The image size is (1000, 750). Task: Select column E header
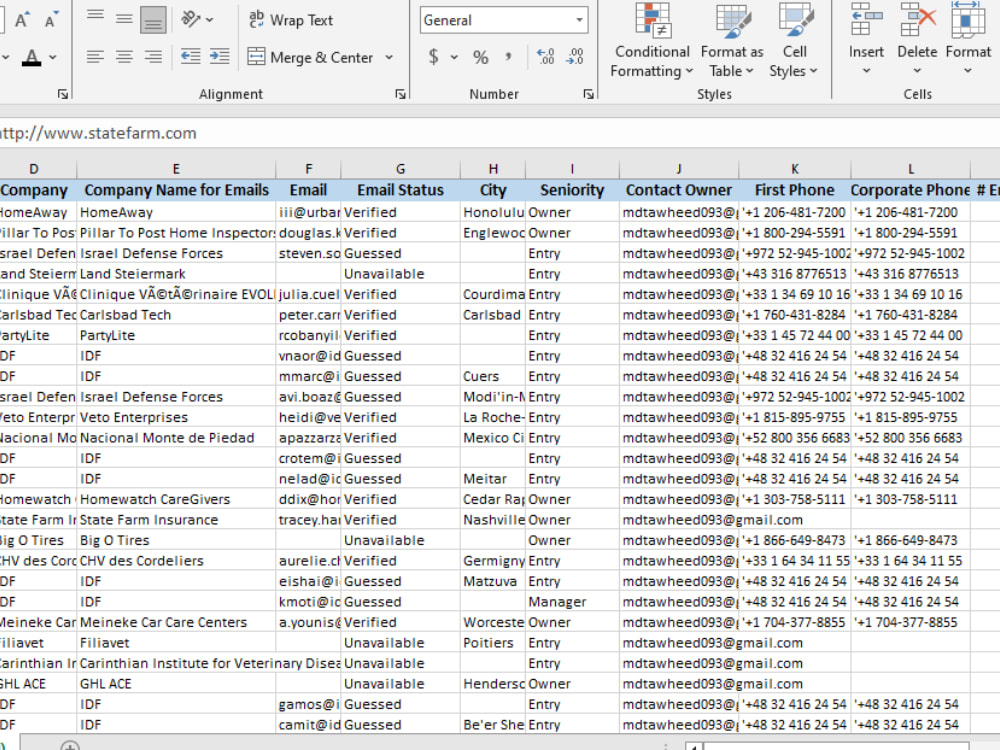click(176, 169)
